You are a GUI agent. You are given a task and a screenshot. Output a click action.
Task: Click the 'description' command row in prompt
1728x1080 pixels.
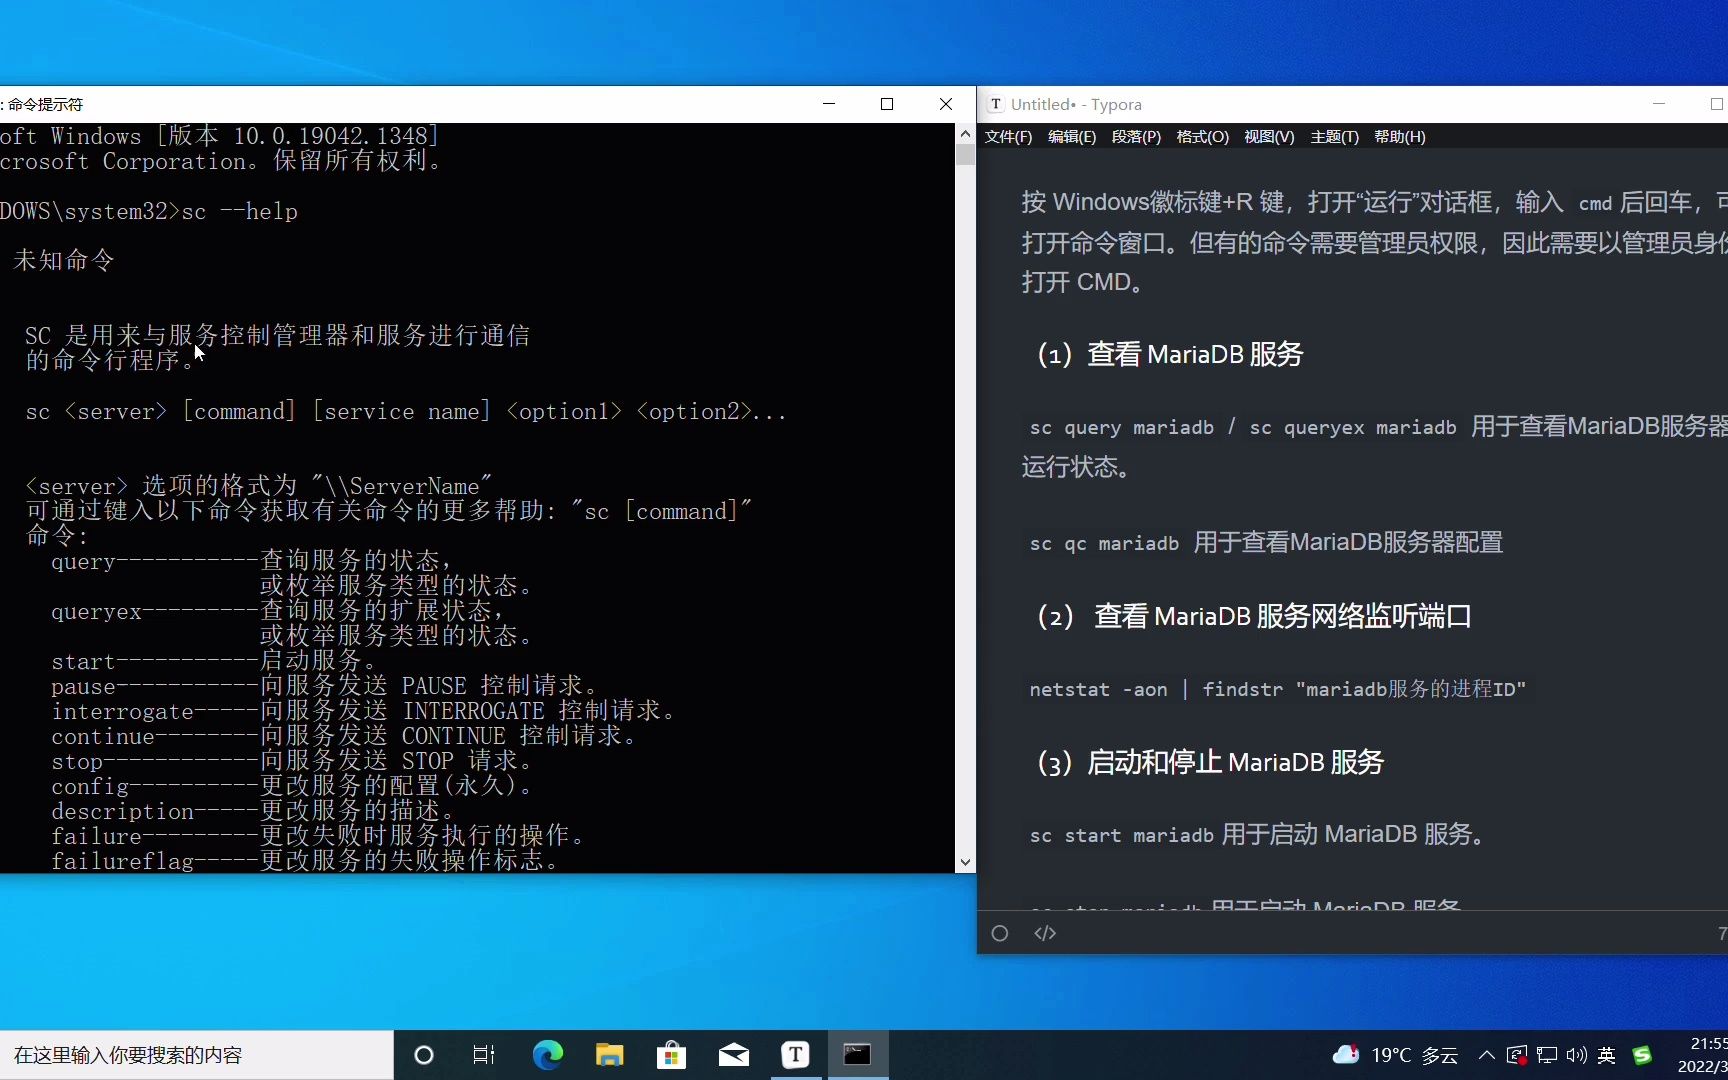pos(254,811)
